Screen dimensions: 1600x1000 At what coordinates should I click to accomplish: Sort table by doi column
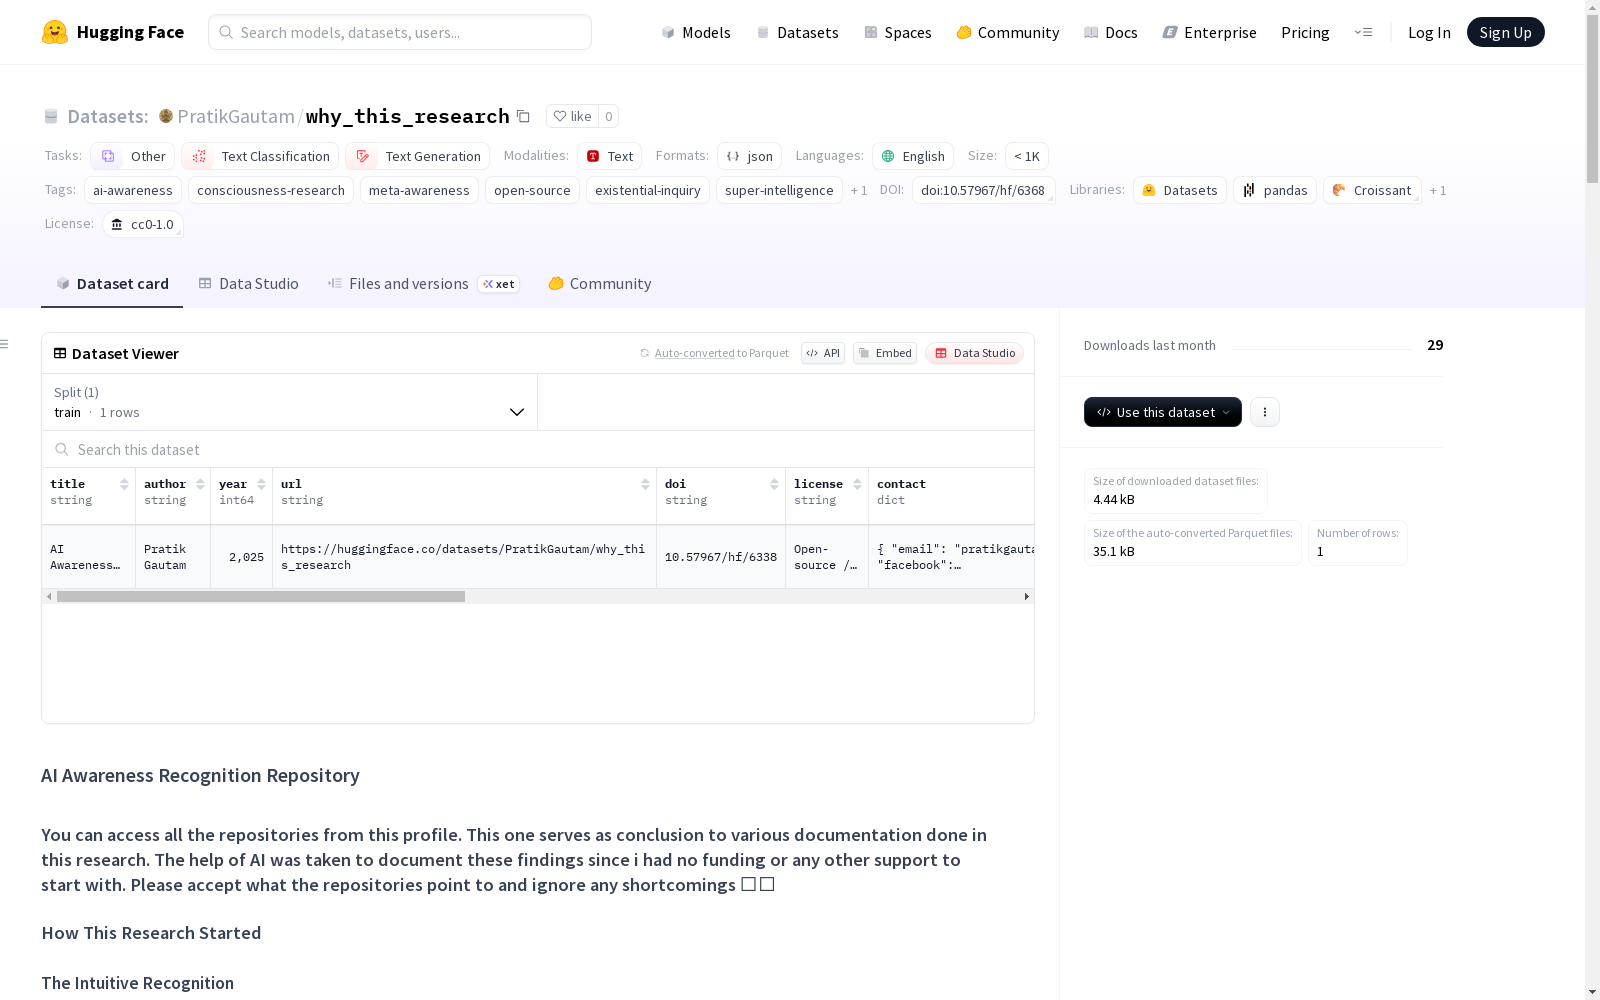[775, 484]
